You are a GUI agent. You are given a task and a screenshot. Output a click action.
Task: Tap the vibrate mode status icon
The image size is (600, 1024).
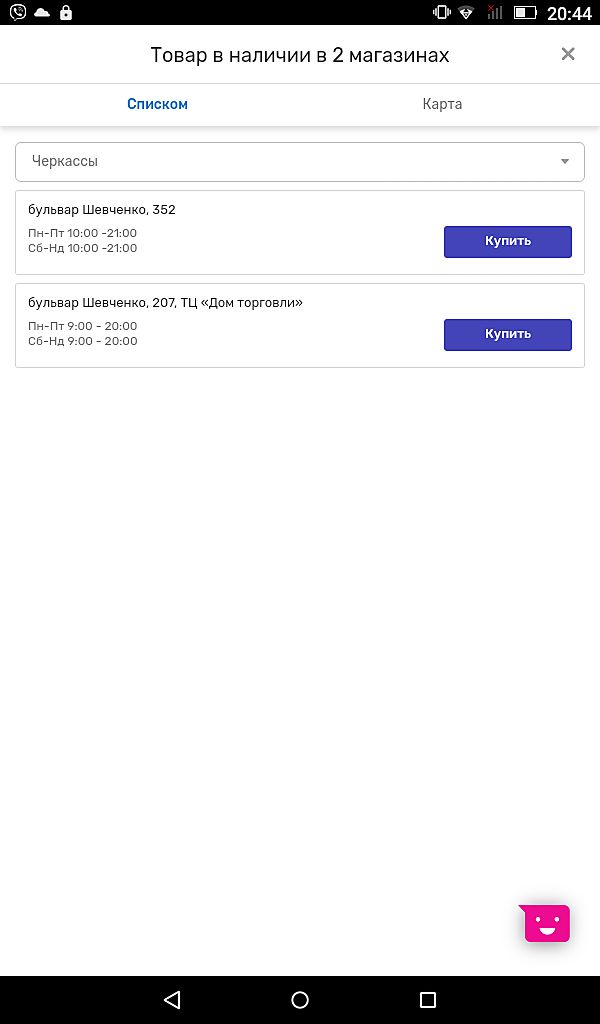tap(440, 13)
